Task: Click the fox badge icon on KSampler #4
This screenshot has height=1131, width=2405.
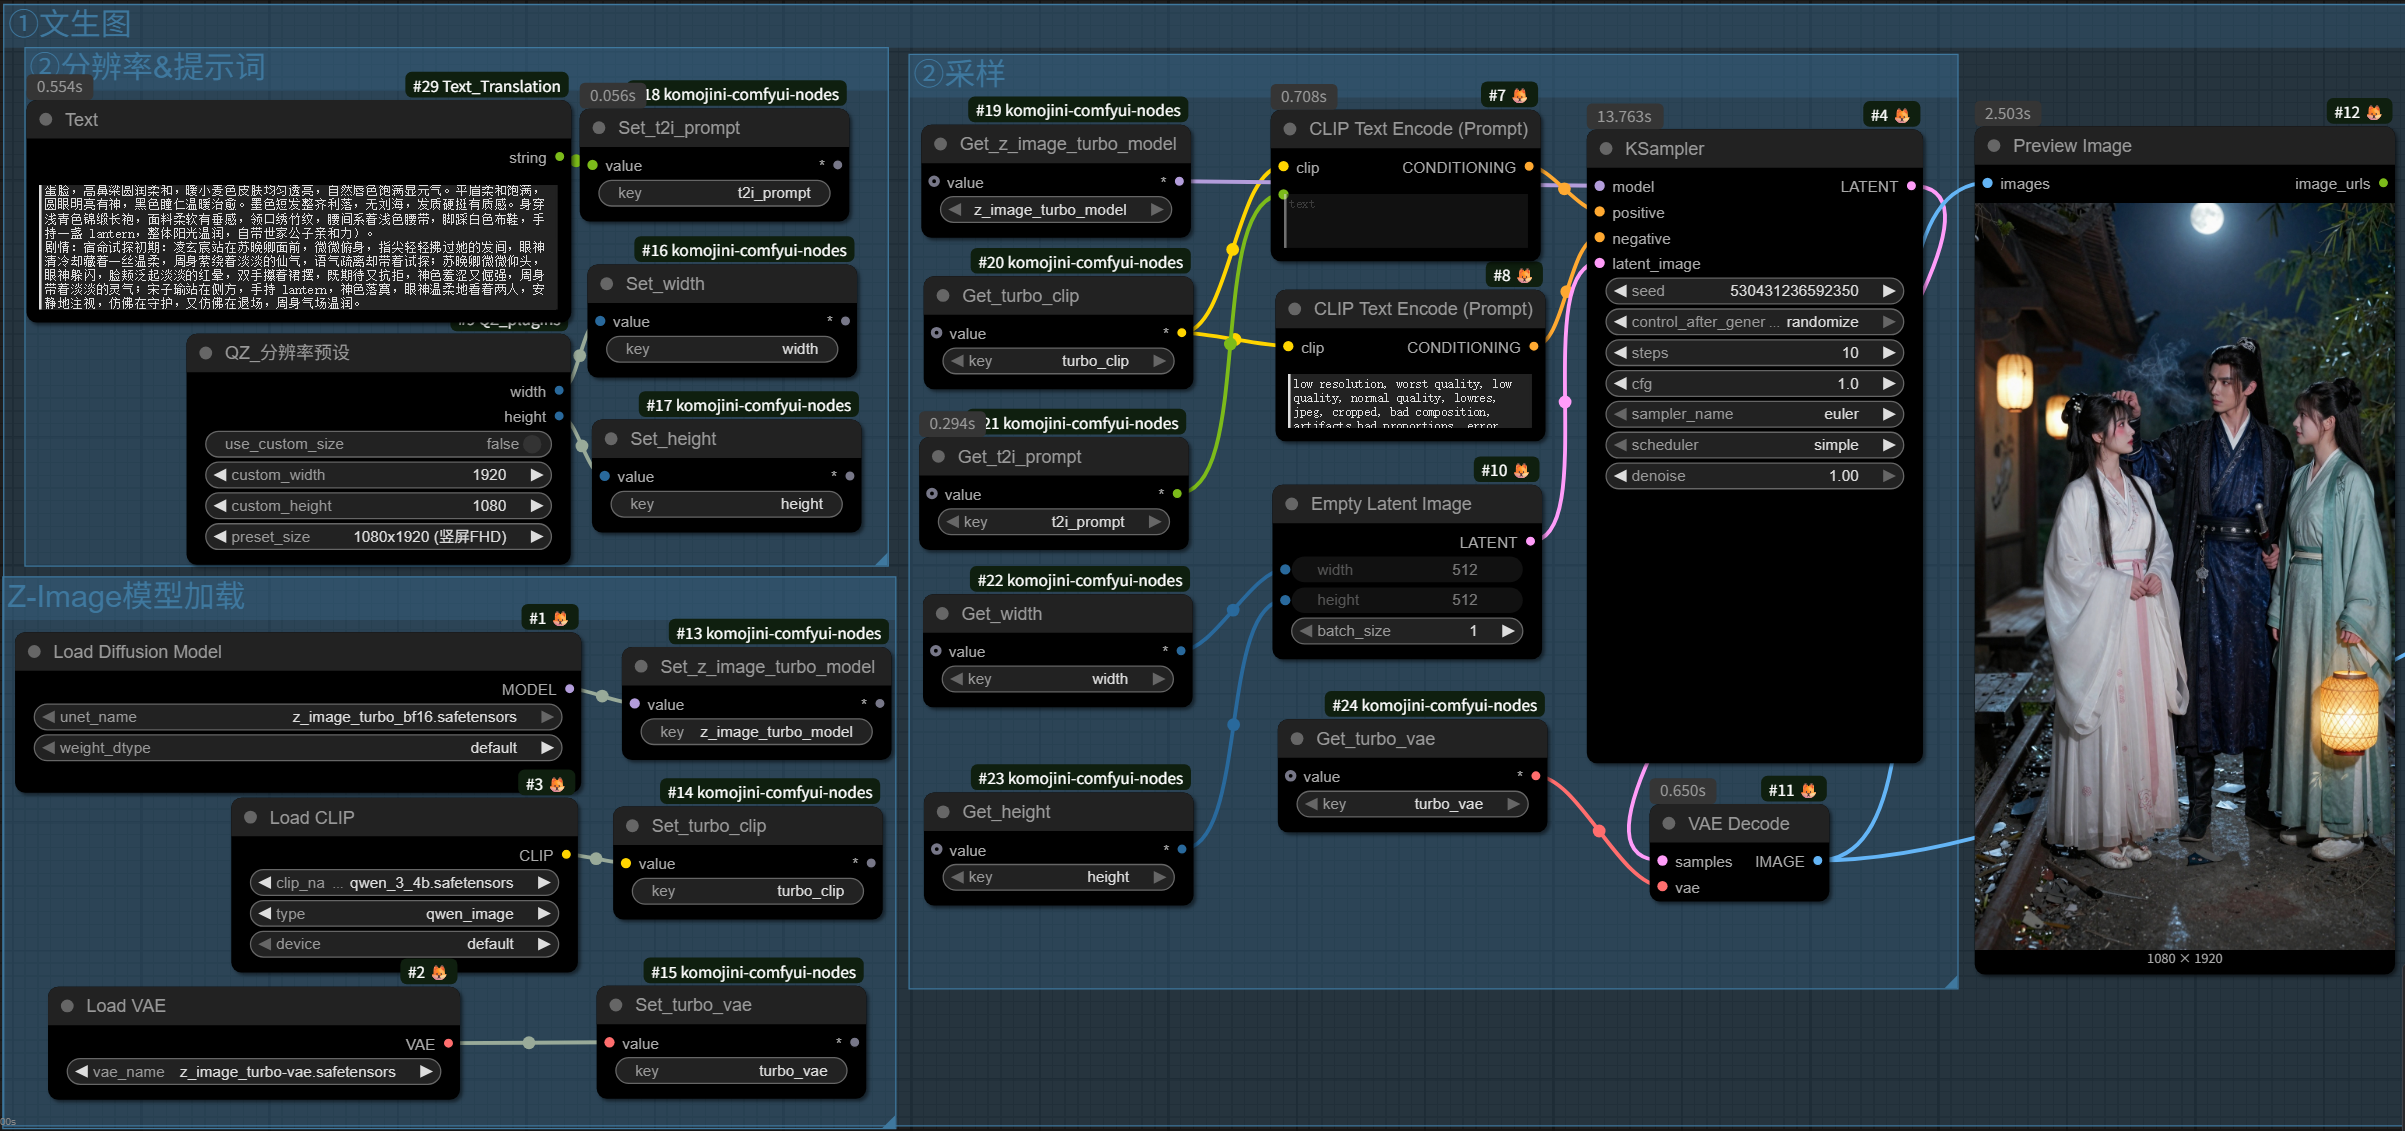Action: (x=1901, y=115)
